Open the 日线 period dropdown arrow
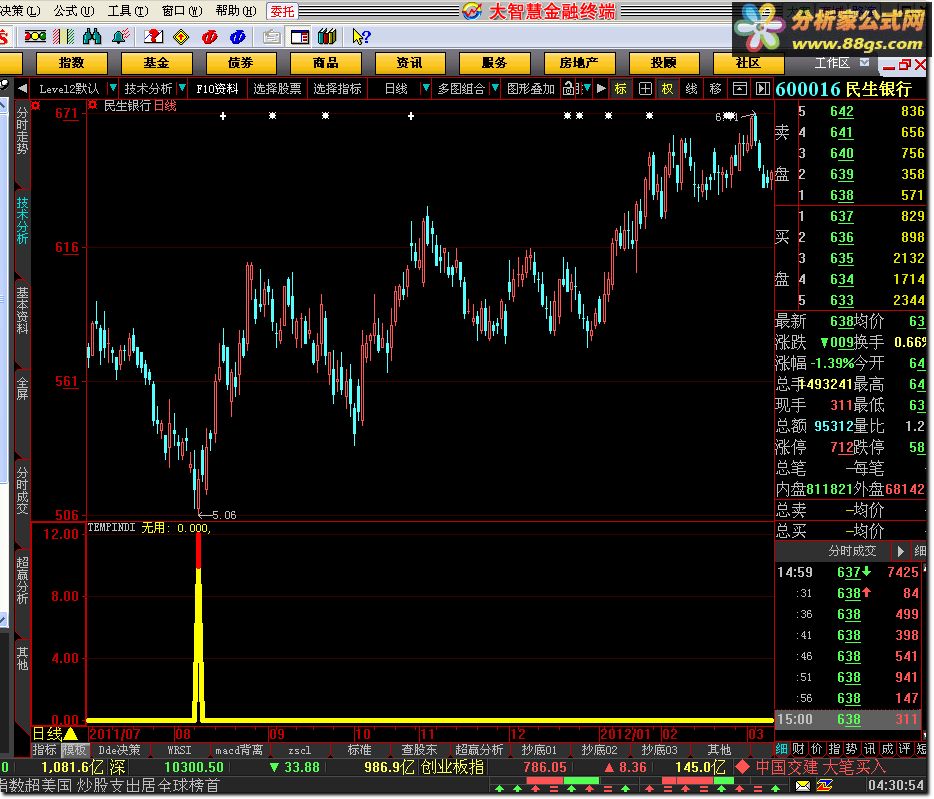 coord(426,88)
